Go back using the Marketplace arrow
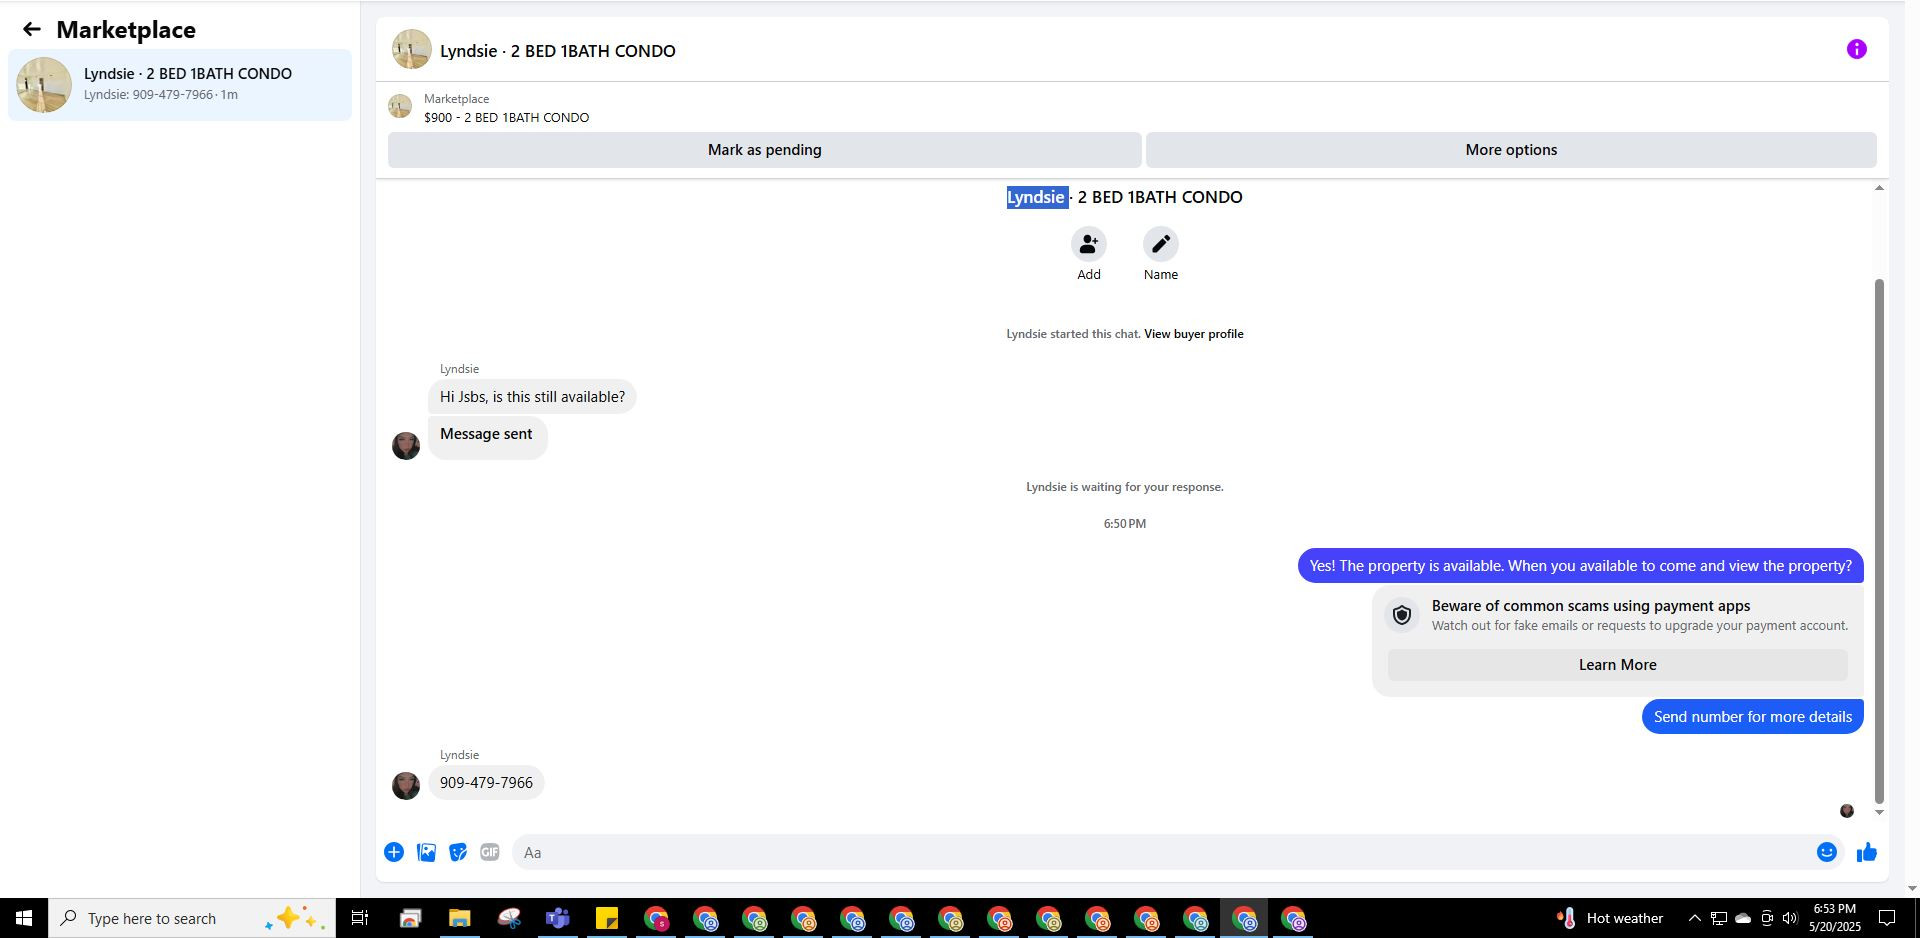 coord(31,29)
